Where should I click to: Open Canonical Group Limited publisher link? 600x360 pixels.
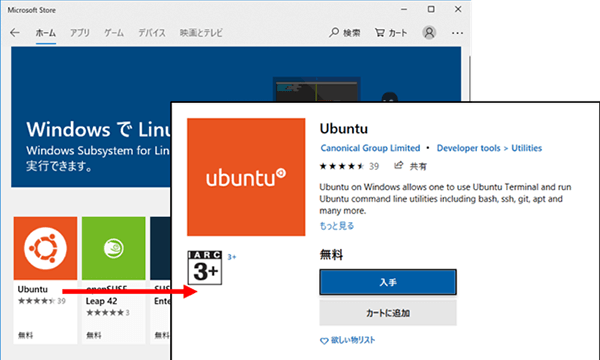[370, 148]
